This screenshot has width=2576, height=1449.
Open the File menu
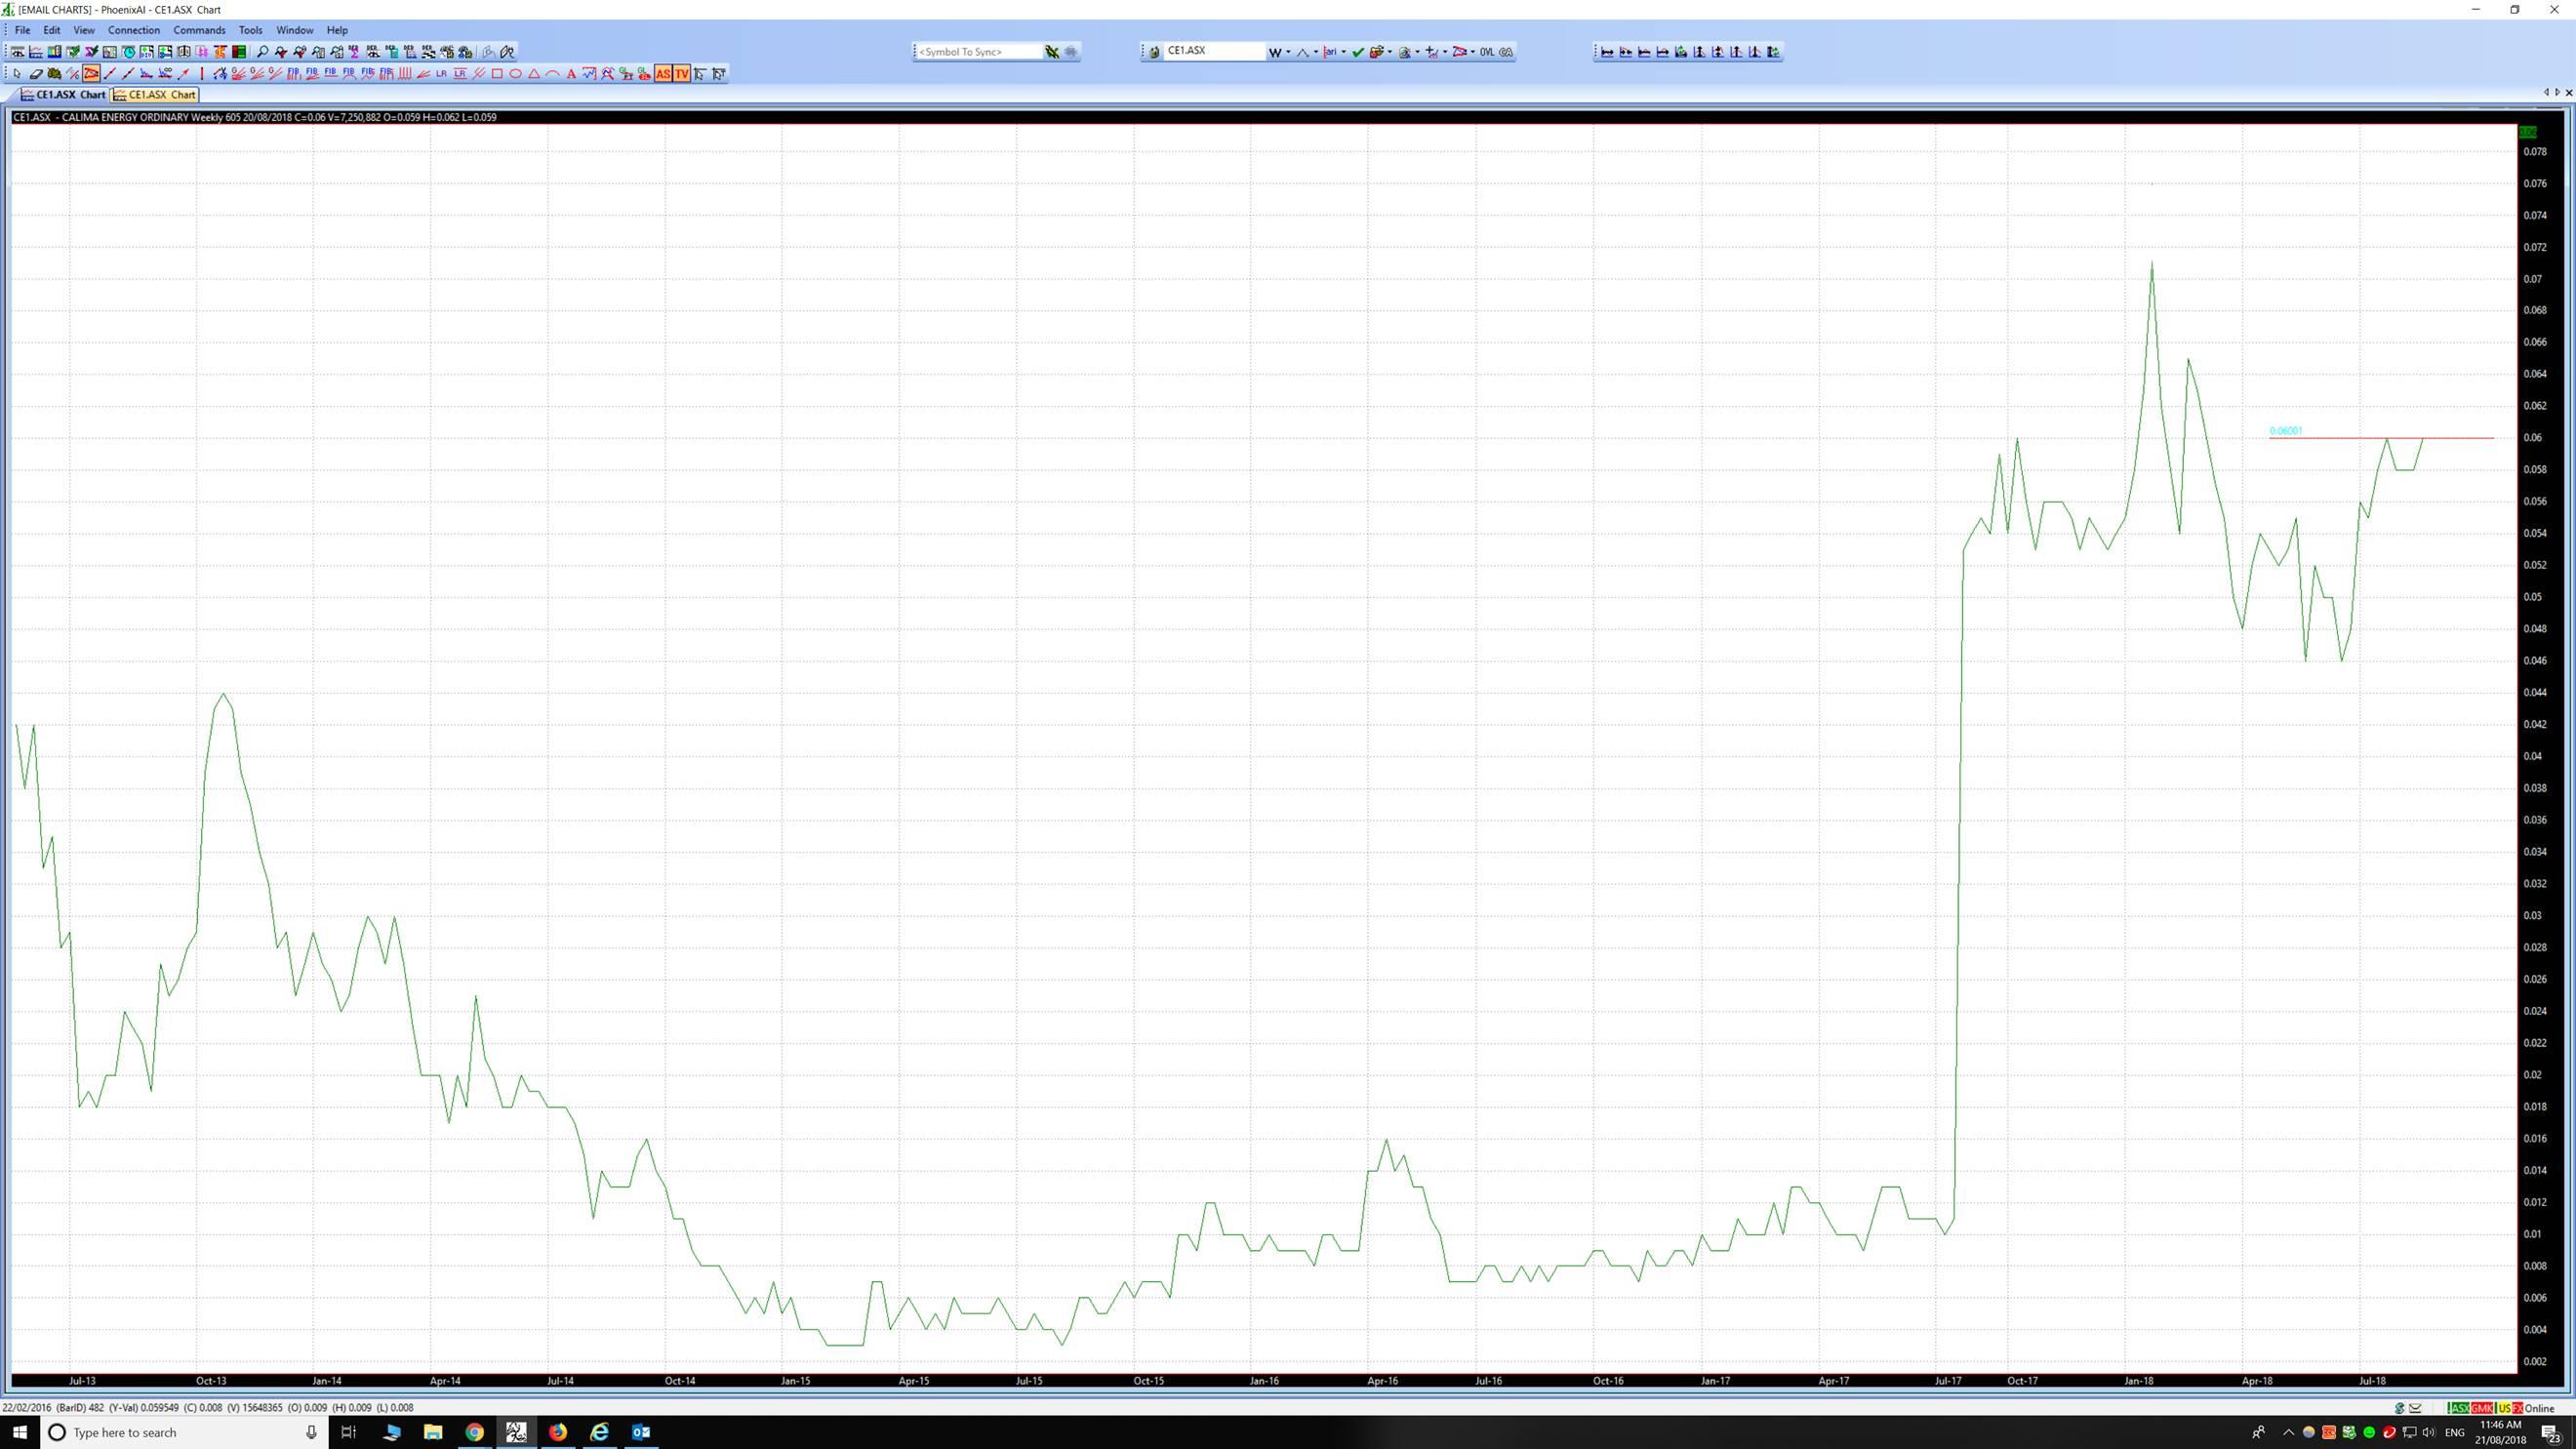pos(22,30)
